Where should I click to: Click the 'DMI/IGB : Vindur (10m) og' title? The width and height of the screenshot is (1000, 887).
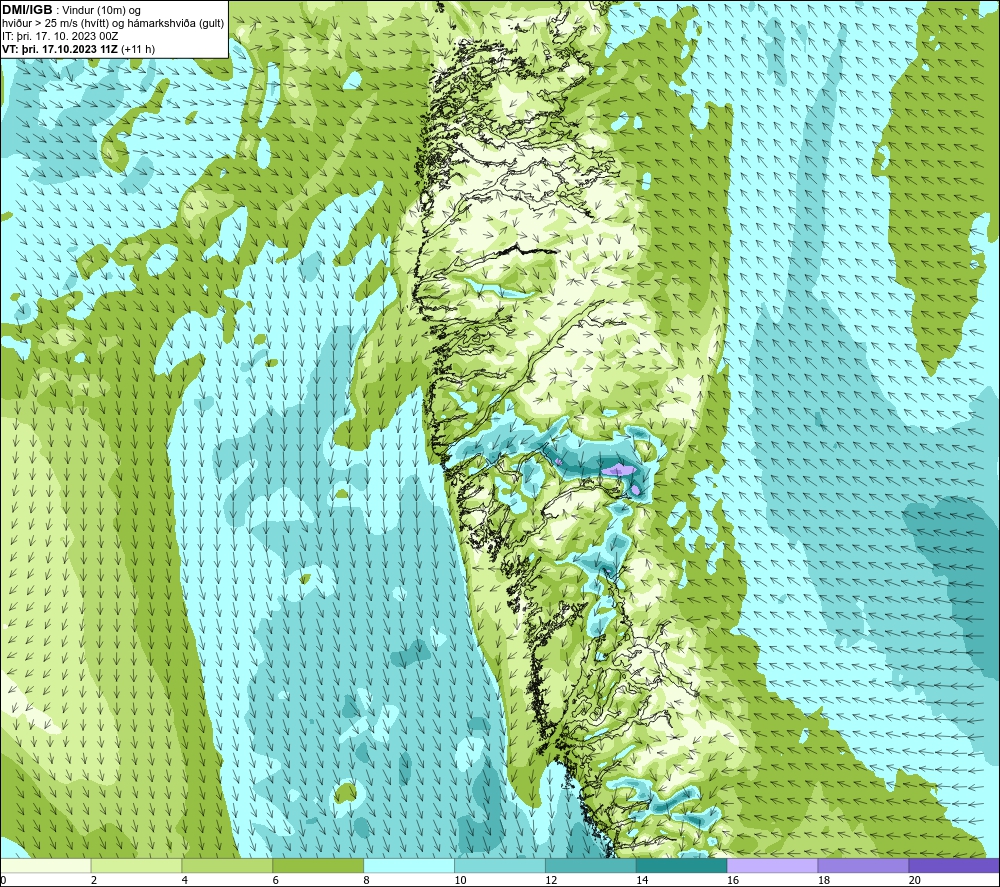71,10
